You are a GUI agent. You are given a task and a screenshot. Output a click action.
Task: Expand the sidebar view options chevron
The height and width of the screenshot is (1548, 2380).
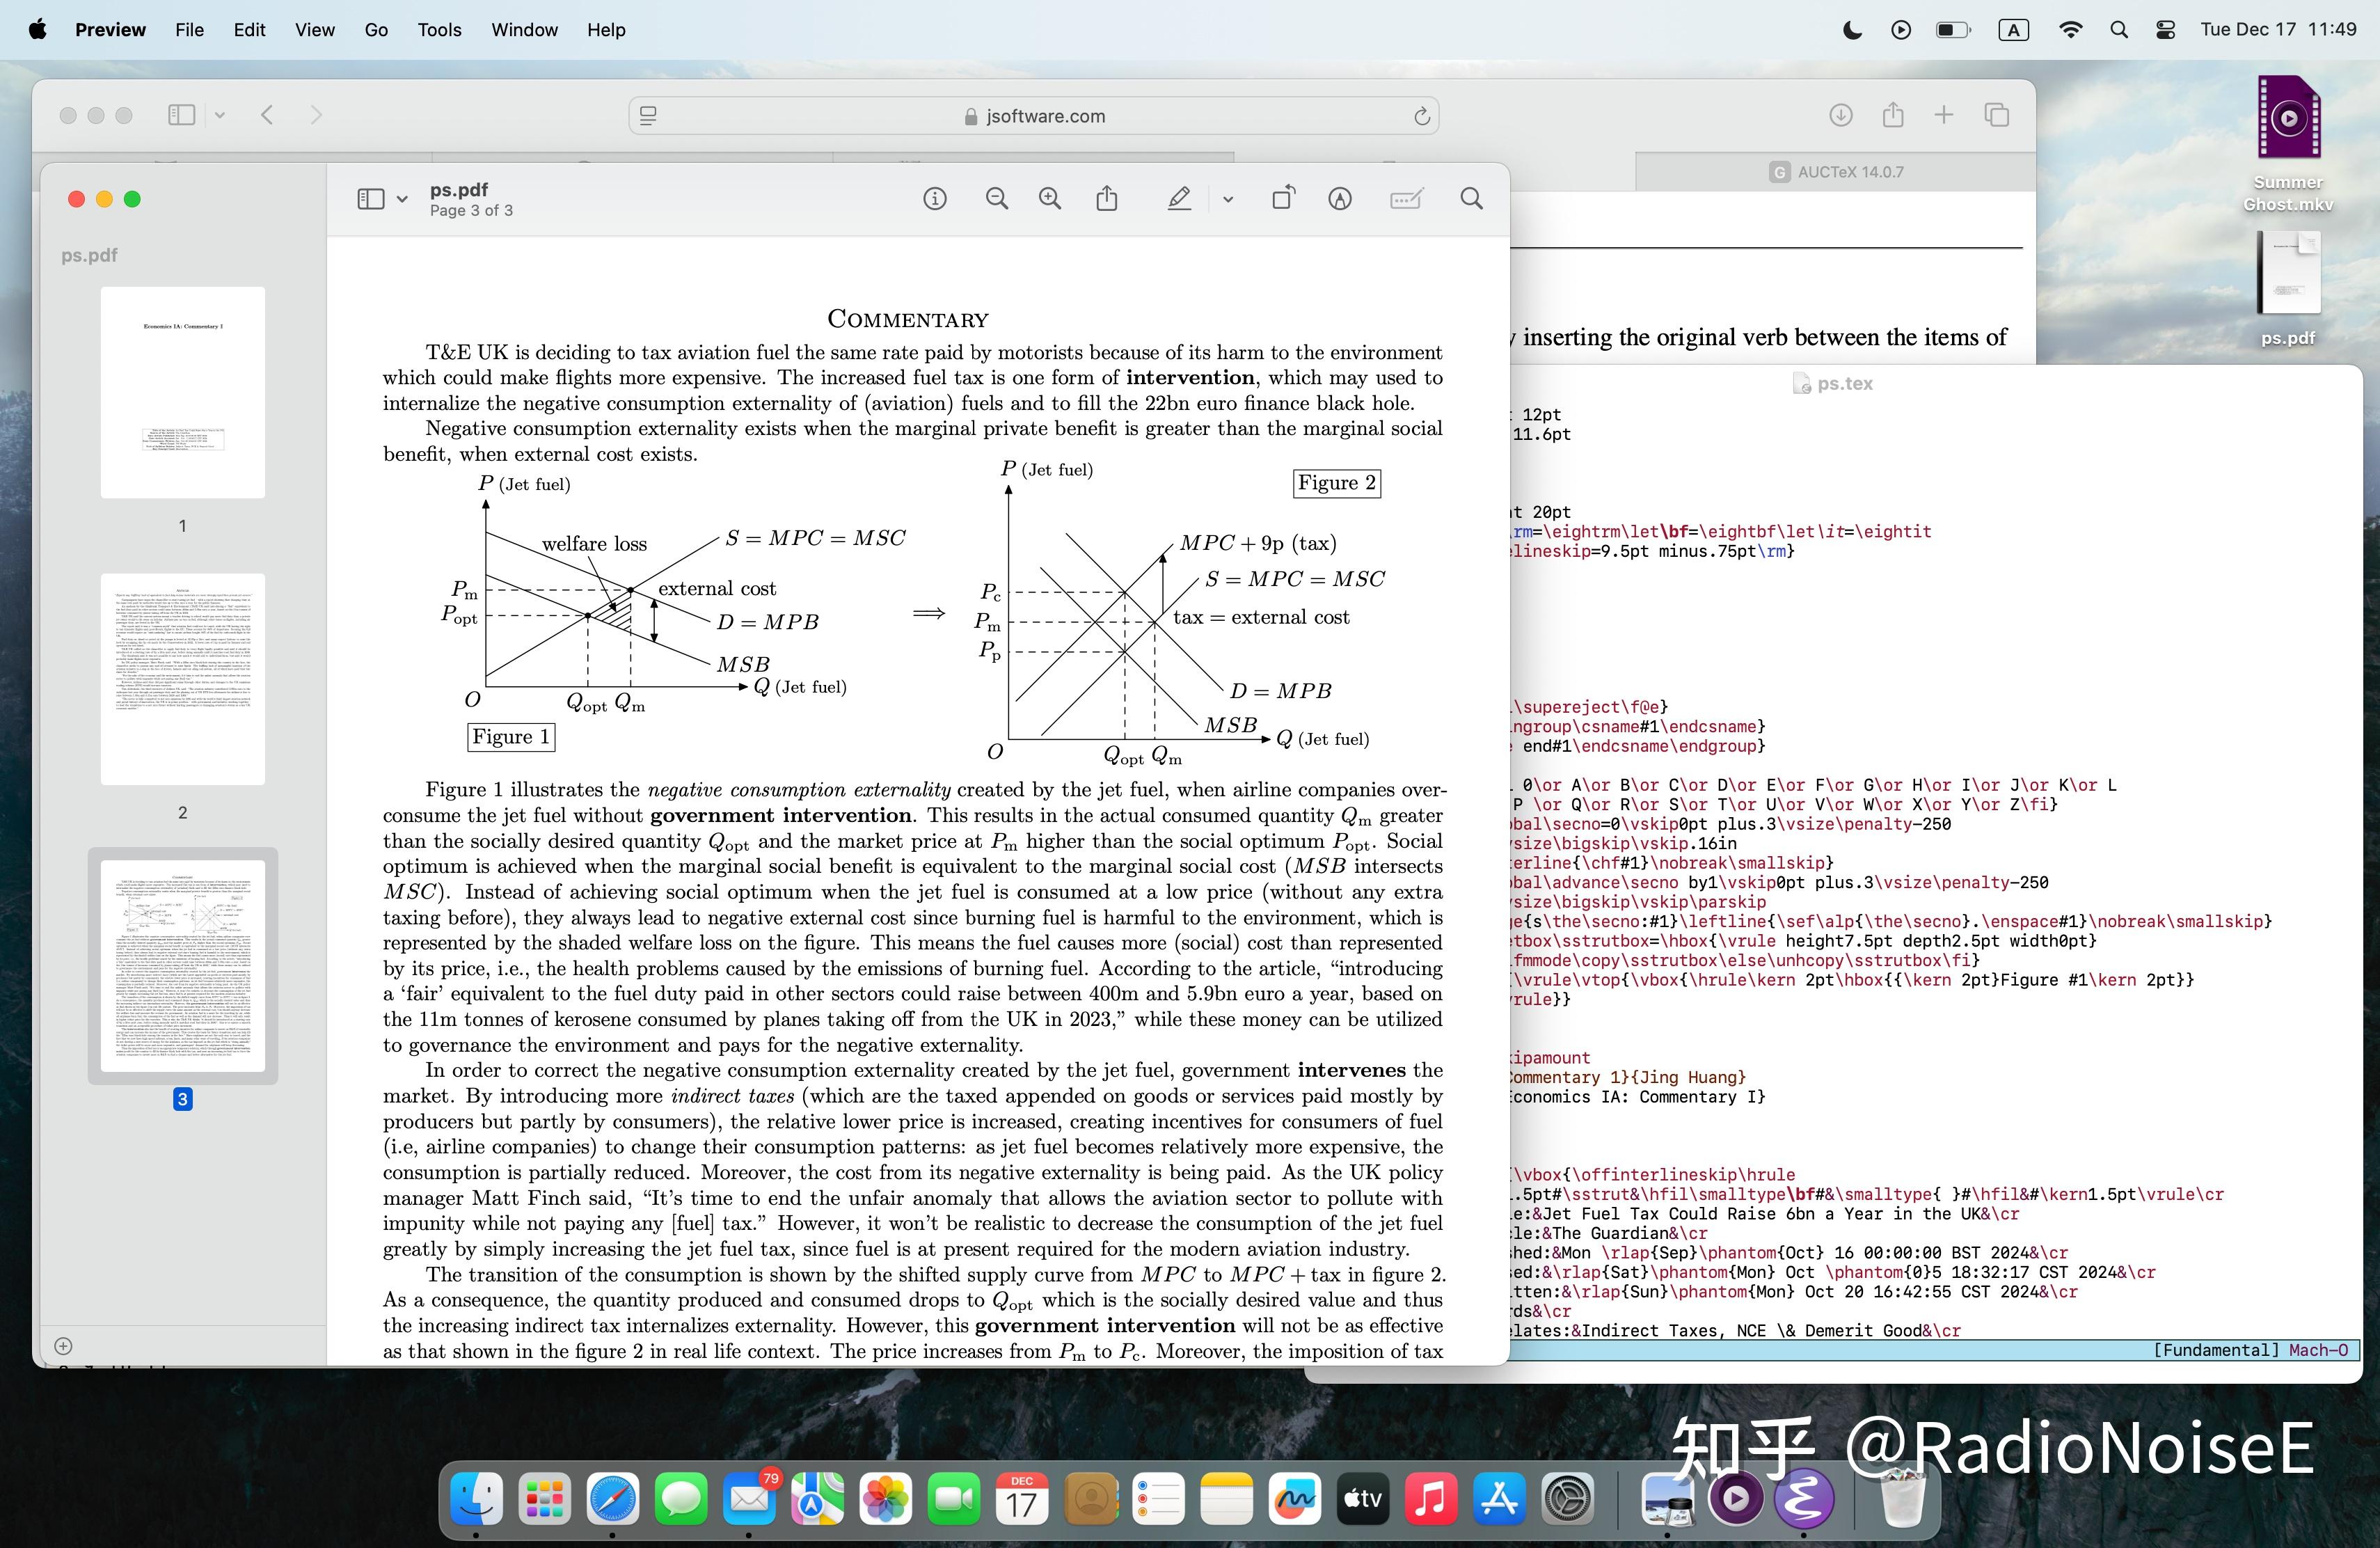(402, 199)
